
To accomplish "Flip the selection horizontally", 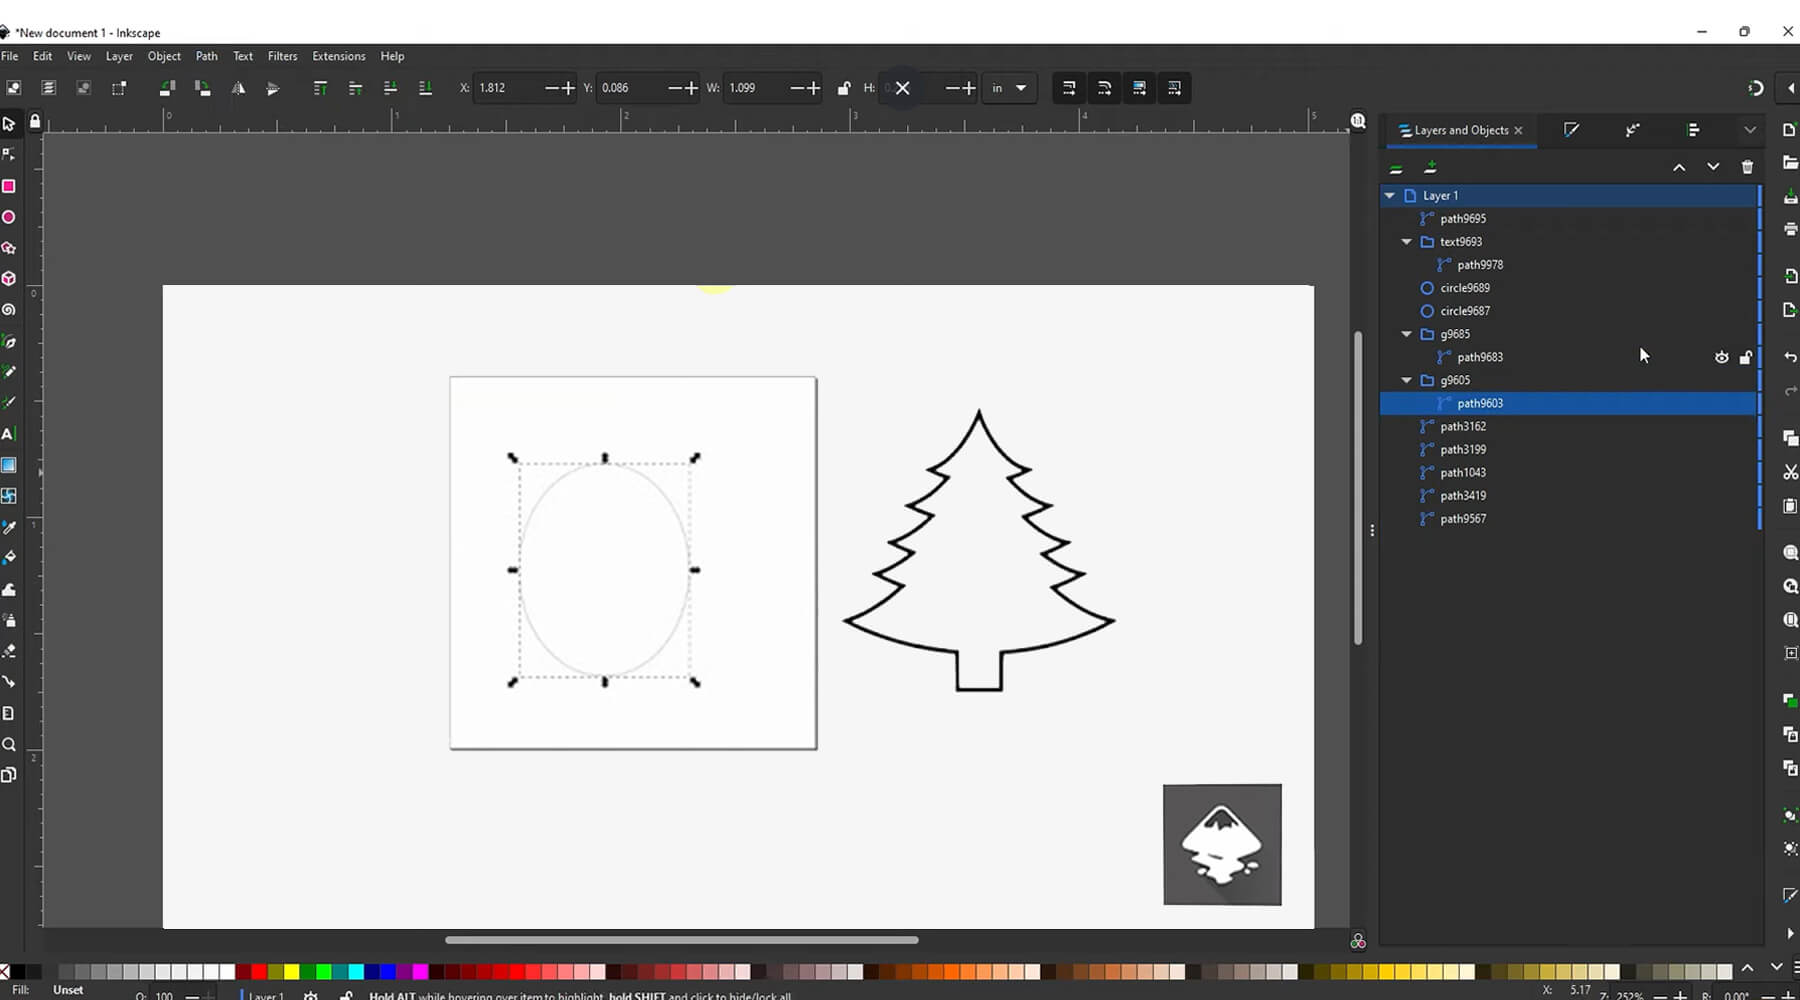I will [239, 88].
